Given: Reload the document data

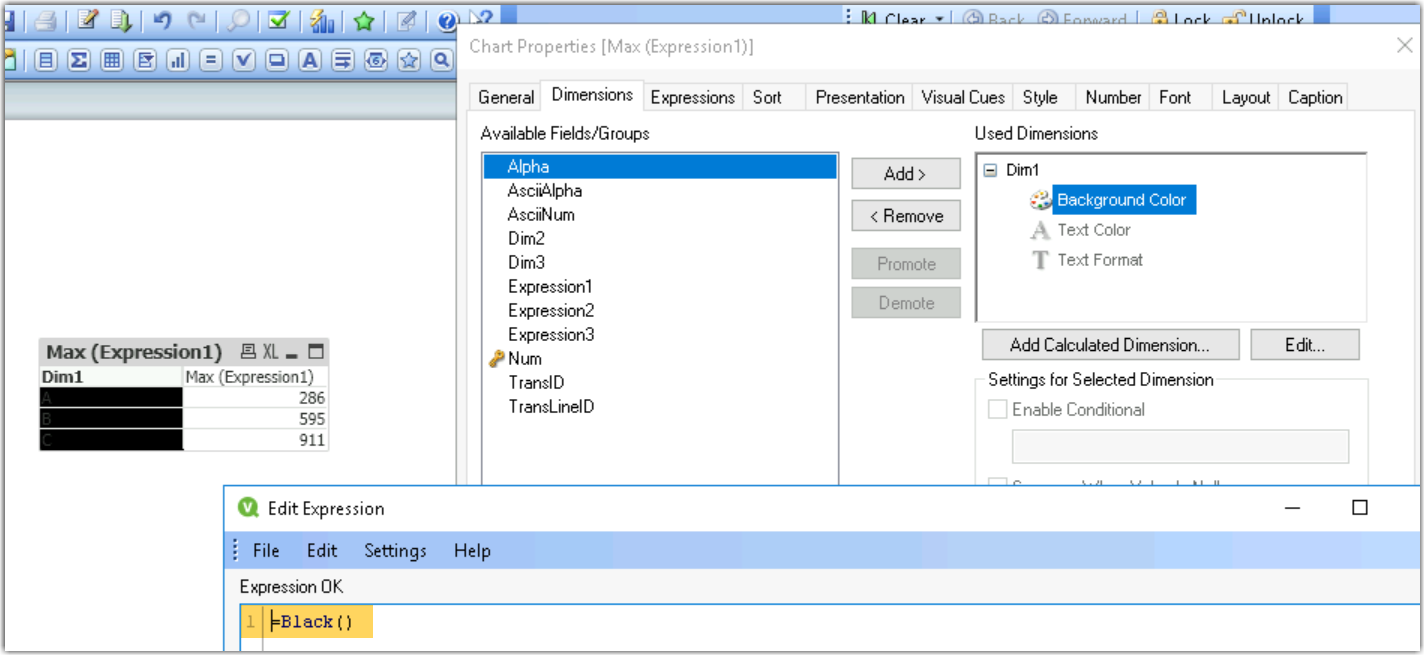Looking at the screenshot, I should 120,20.
